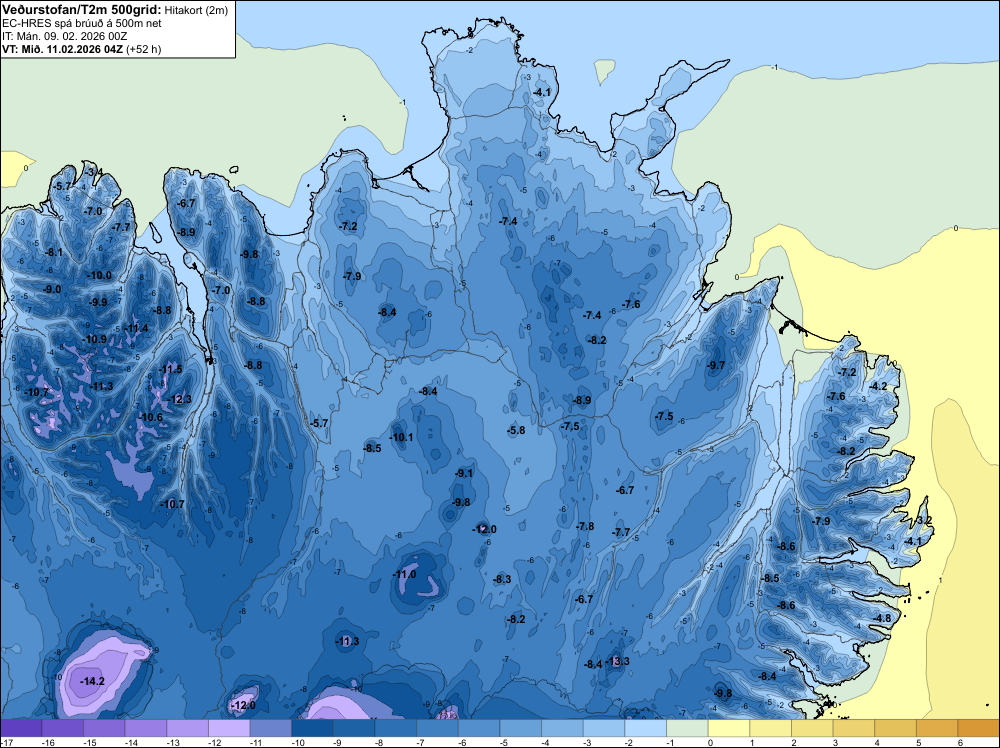Select the dark blue legend swatch between -10 and -9

point(312,728)
